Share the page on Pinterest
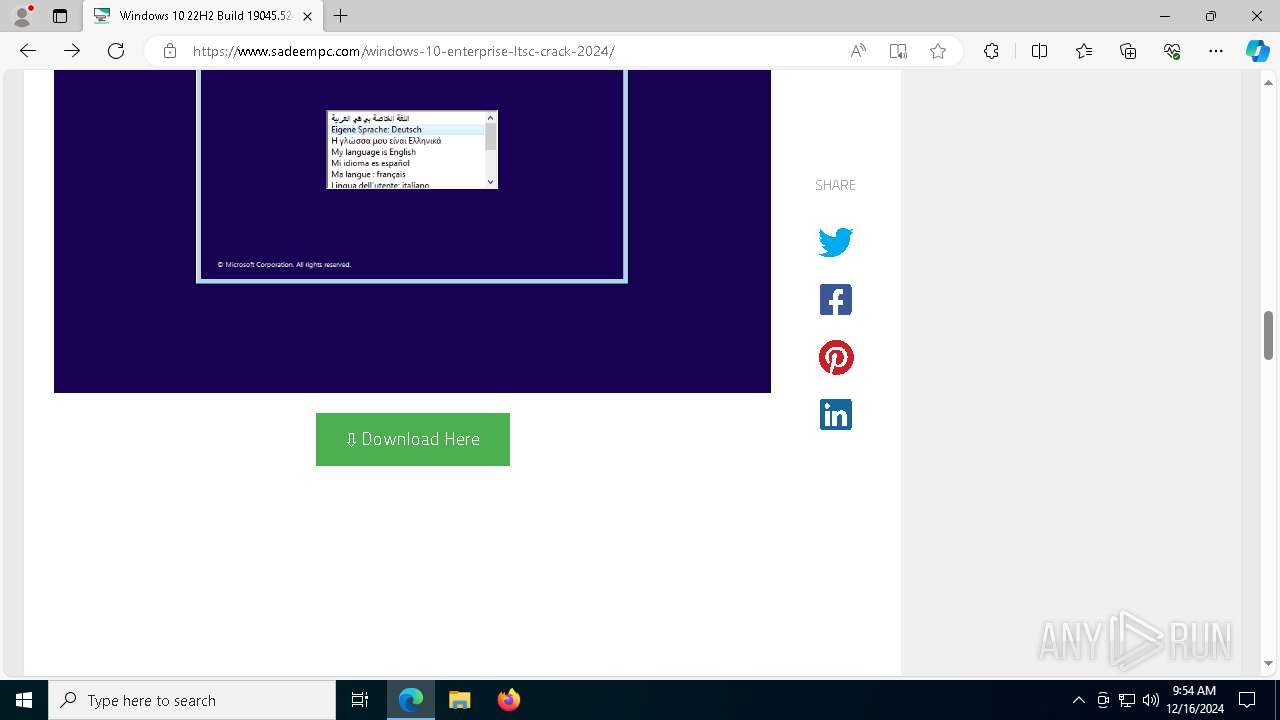The height and width of the screenshot is (720, 1280). [x=836, y=357]
